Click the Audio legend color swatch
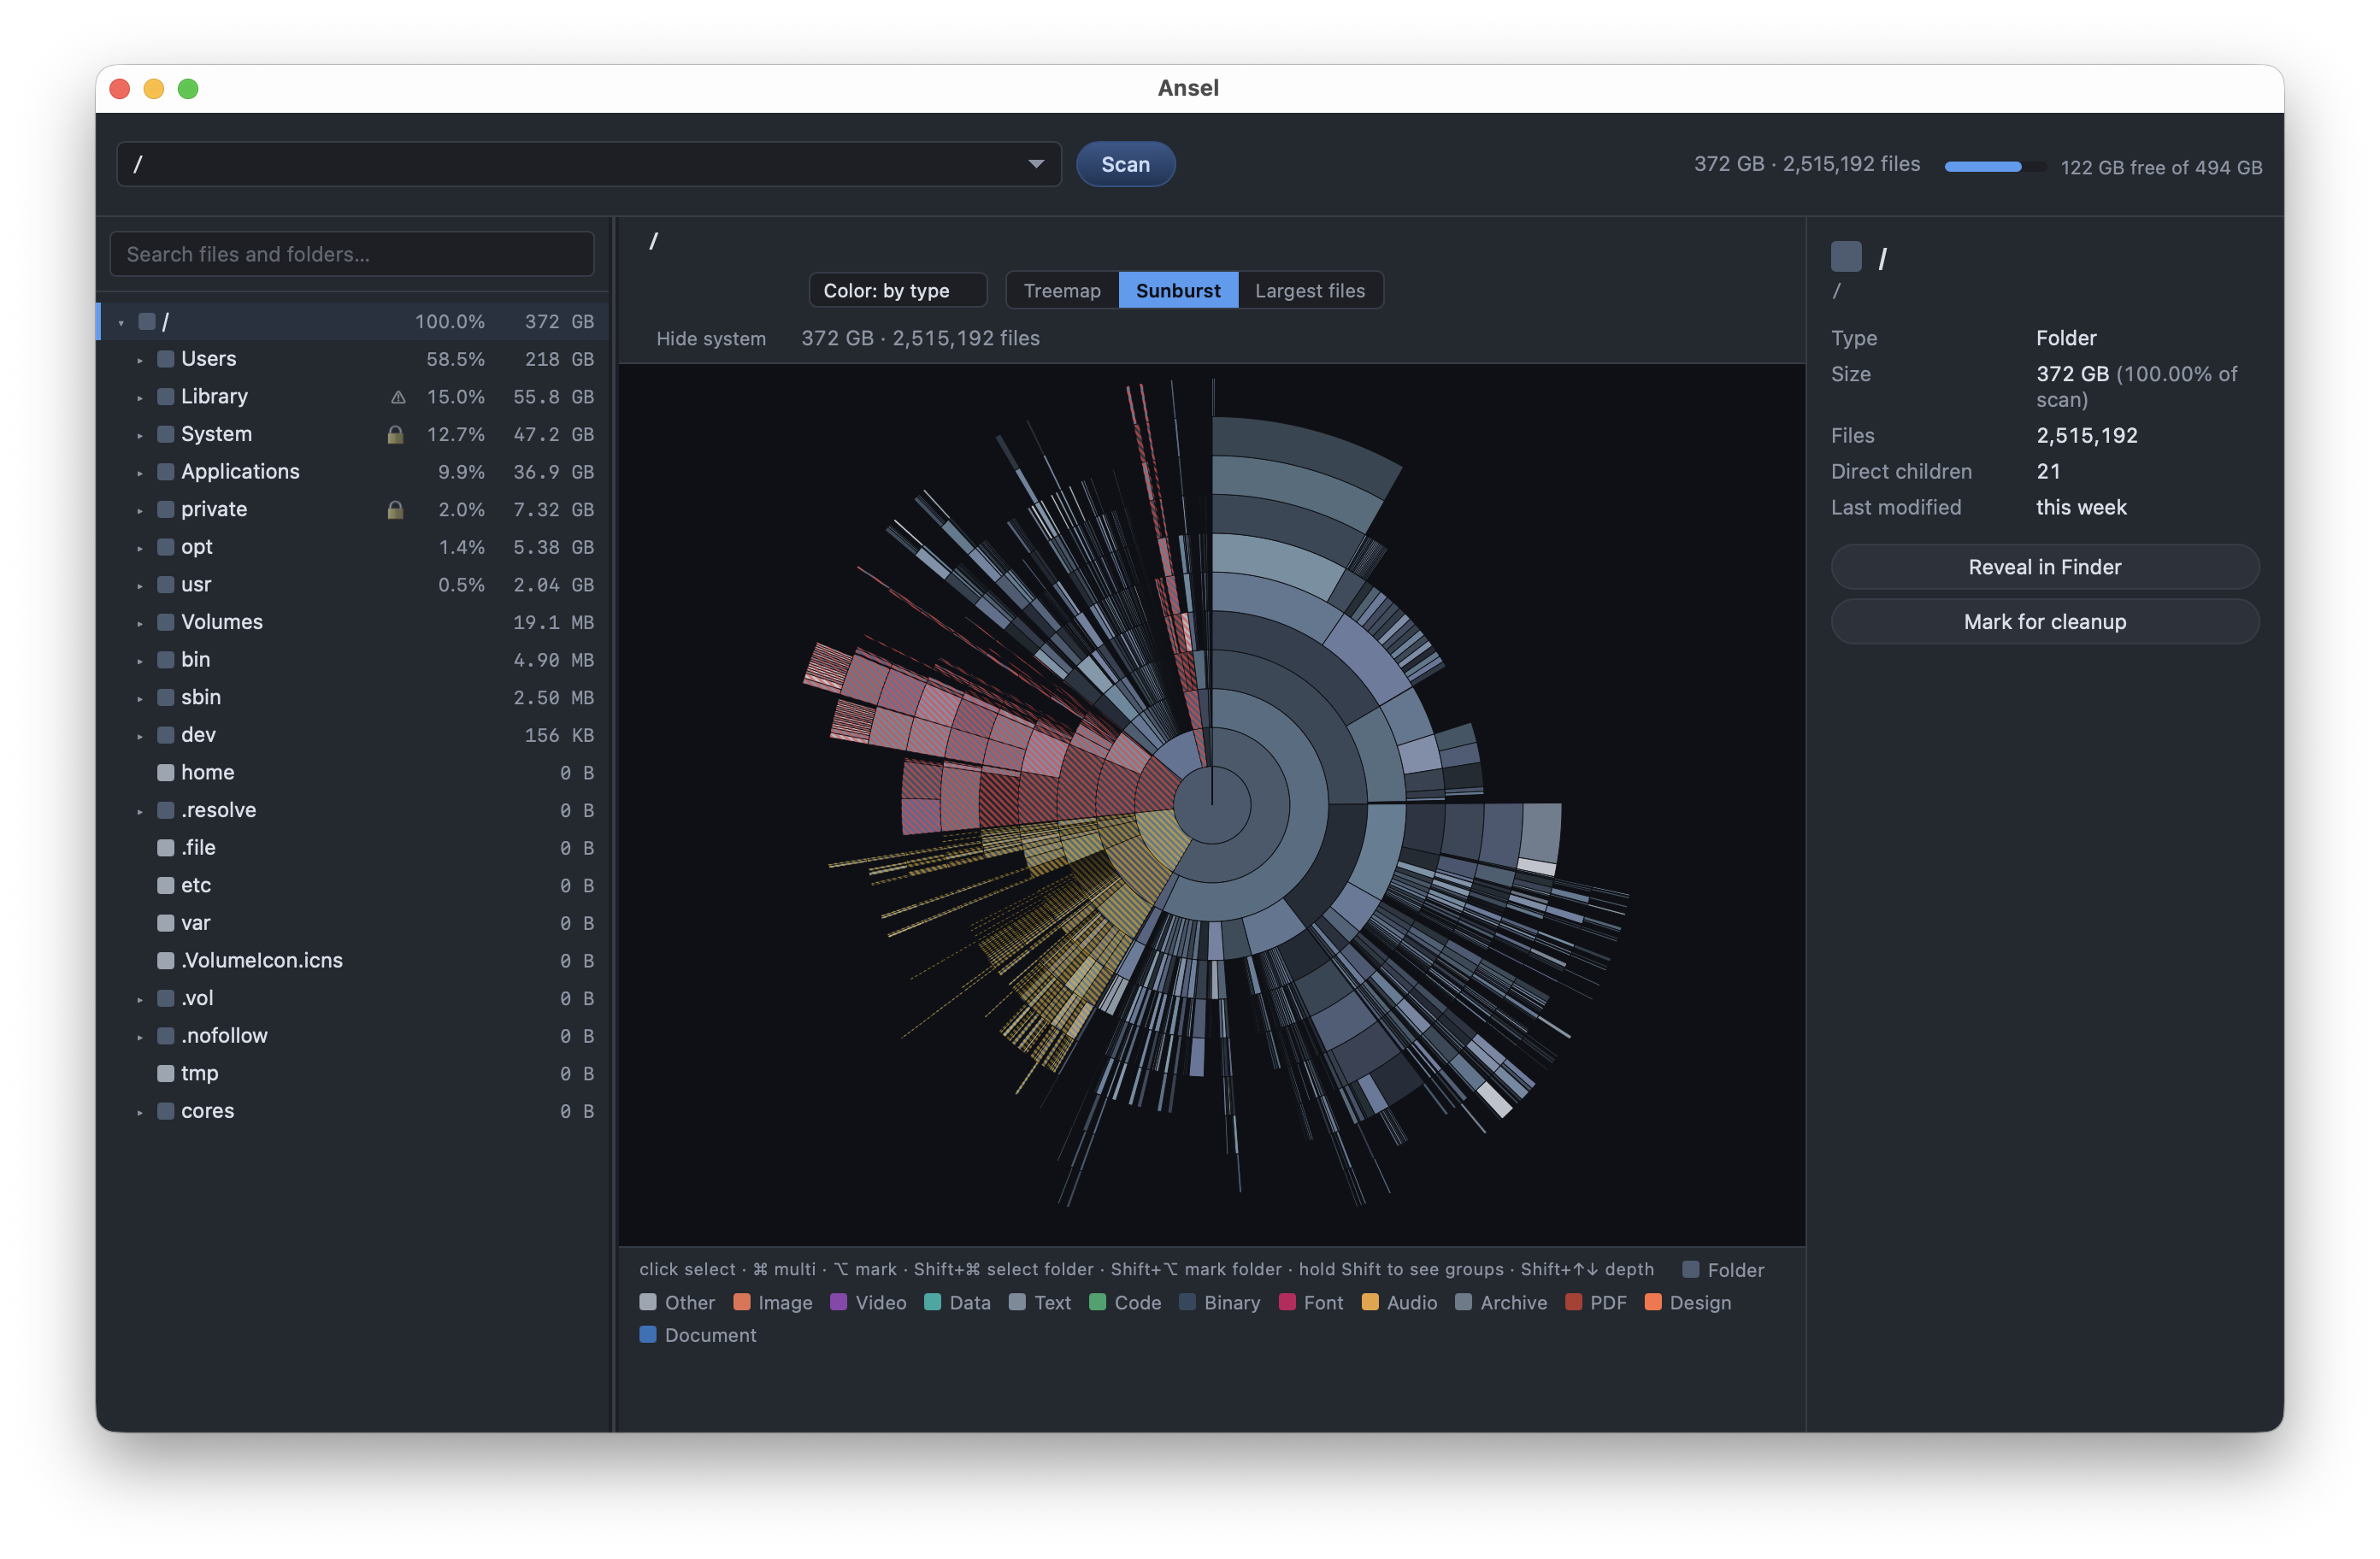Viewport: 2380px width, 1559px height. click(1371, 1302)
